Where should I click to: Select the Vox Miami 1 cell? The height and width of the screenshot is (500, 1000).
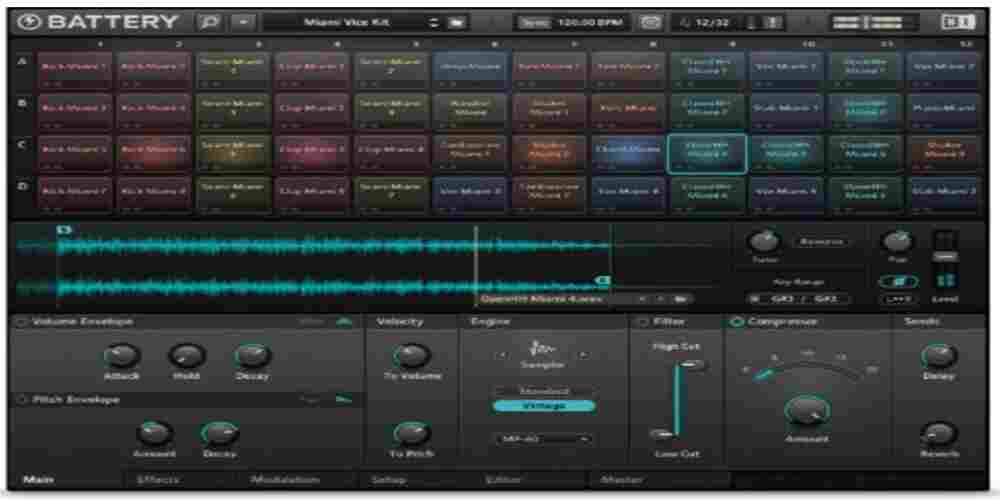click(x=786, y=70)
